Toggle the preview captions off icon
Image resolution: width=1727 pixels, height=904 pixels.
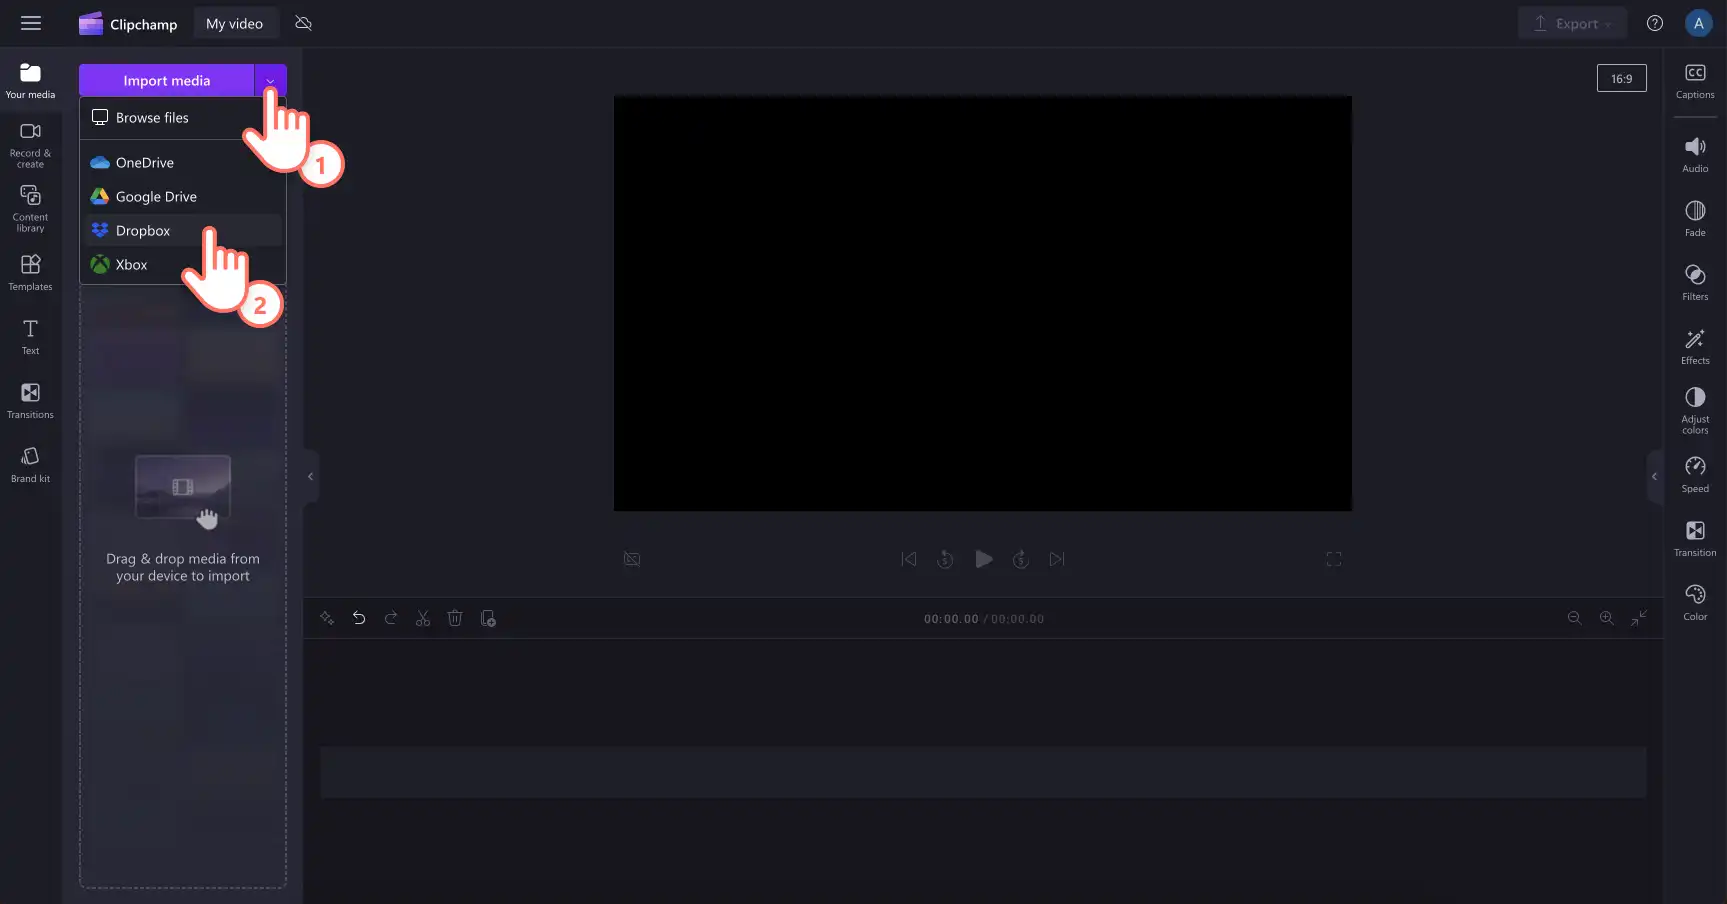tap(632, 559)
